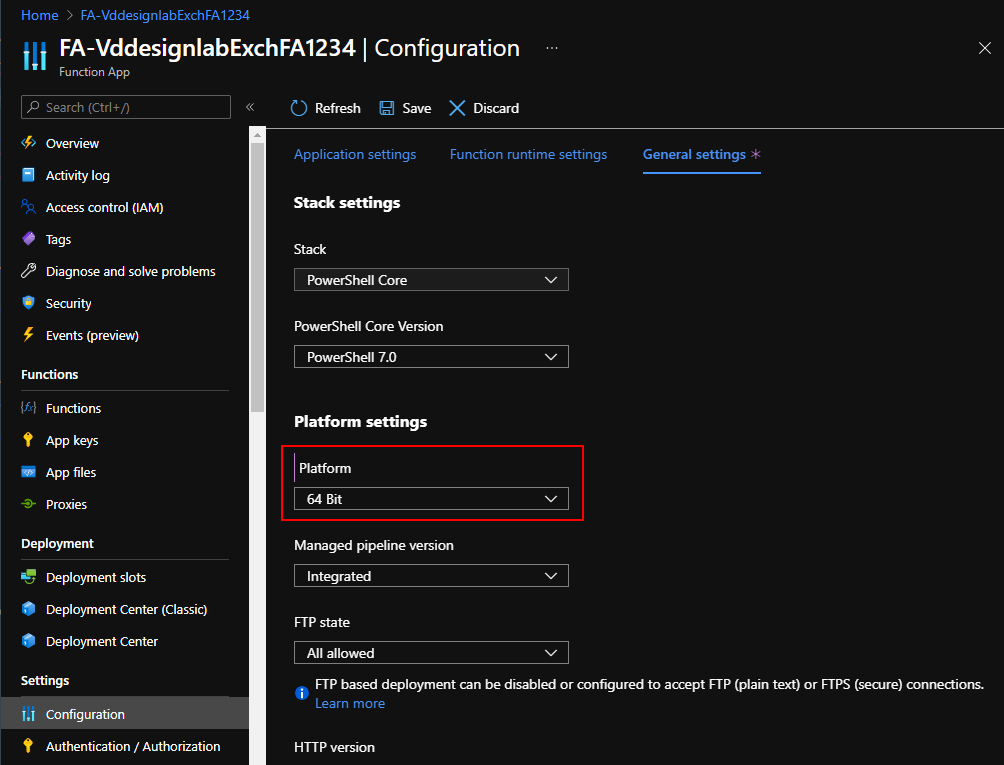1004x765 pixels.
Task: Click the Configuration sliders icon in sidebar
Action: pyautogui.click(x=28, y=714)
